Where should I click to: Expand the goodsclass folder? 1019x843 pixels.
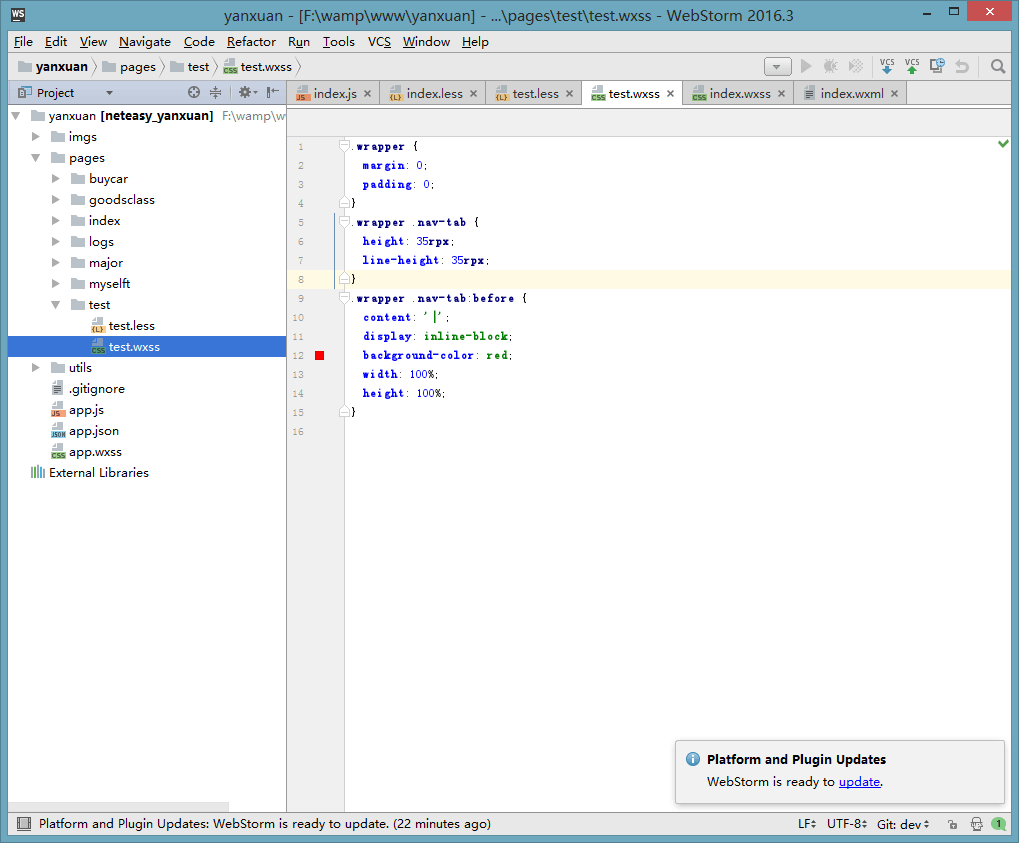56,200
